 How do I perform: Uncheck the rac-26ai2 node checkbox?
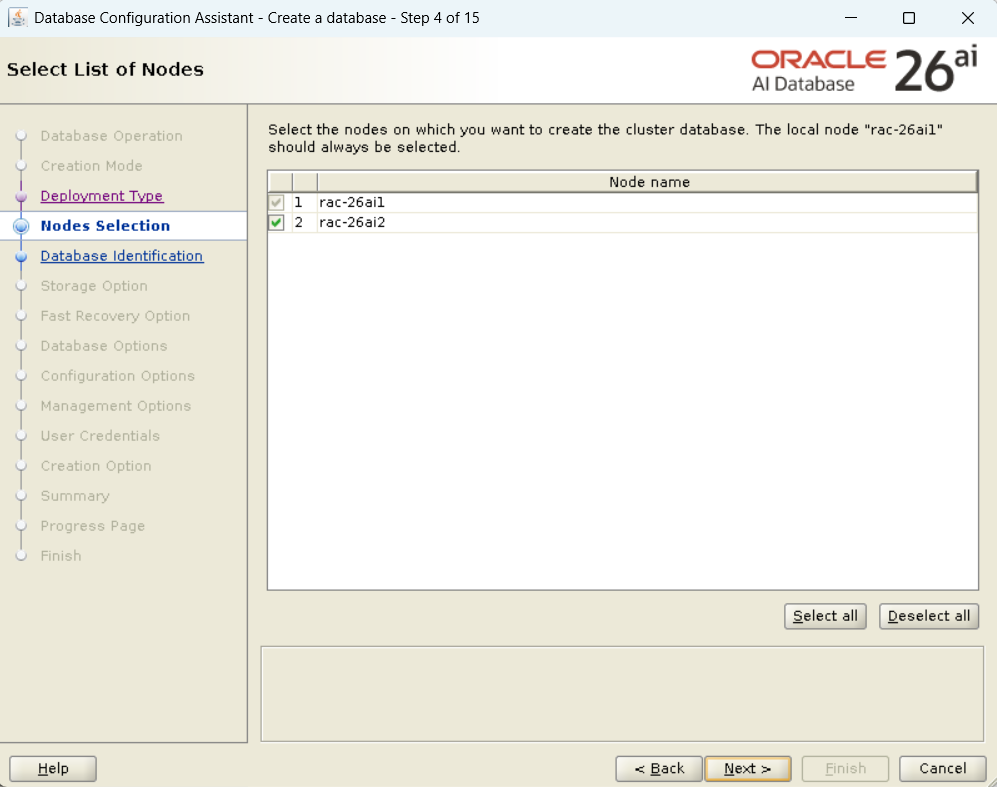277,222
